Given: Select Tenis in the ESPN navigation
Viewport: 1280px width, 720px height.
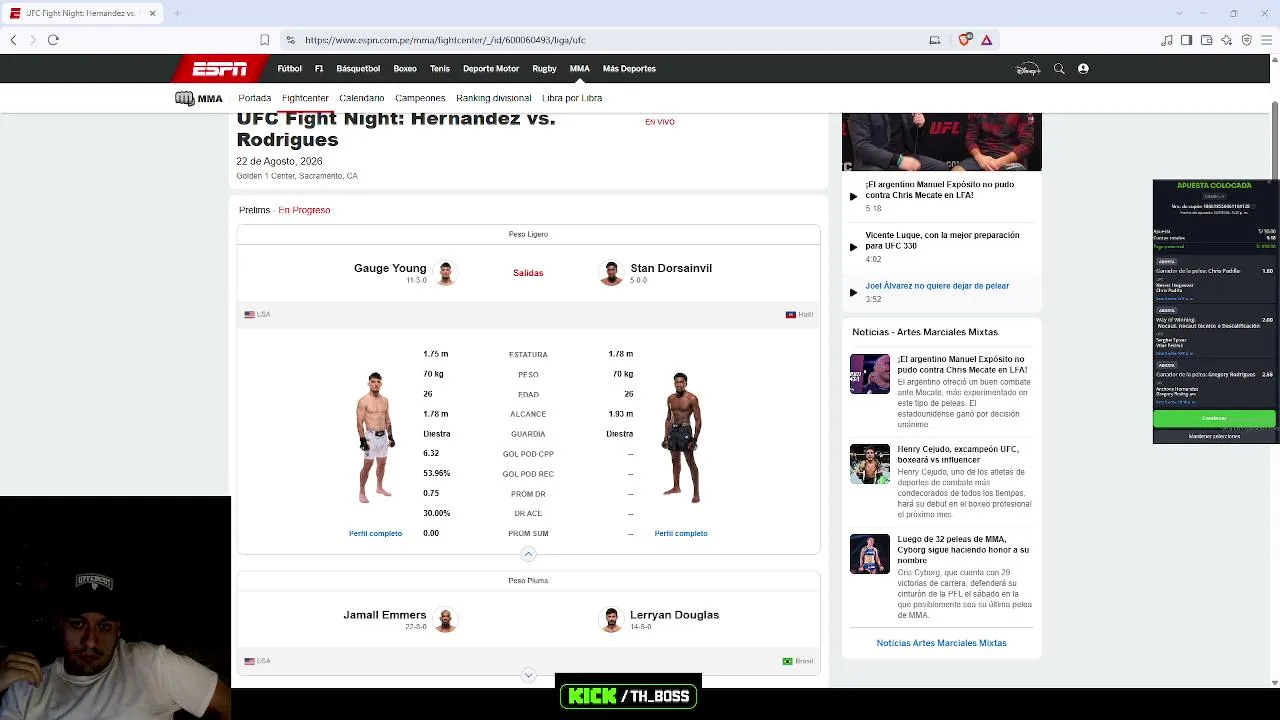Looking at the screenshot, I should 440,69.
